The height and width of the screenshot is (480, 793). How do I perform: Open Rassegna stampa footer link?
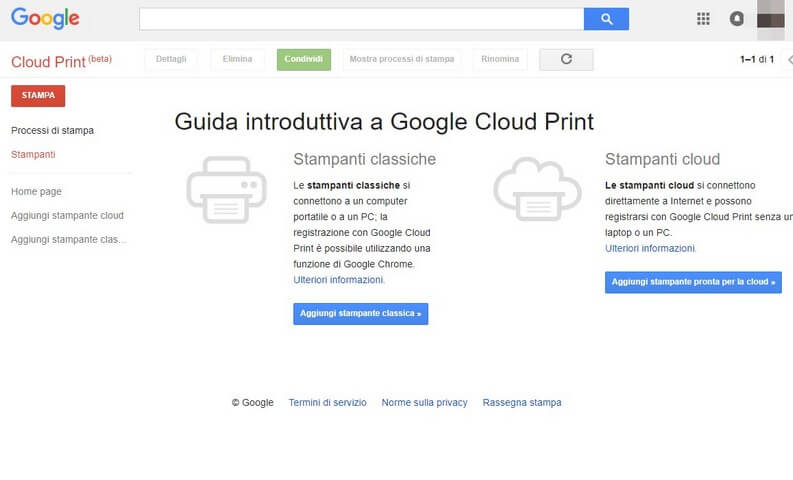[522, 403]
